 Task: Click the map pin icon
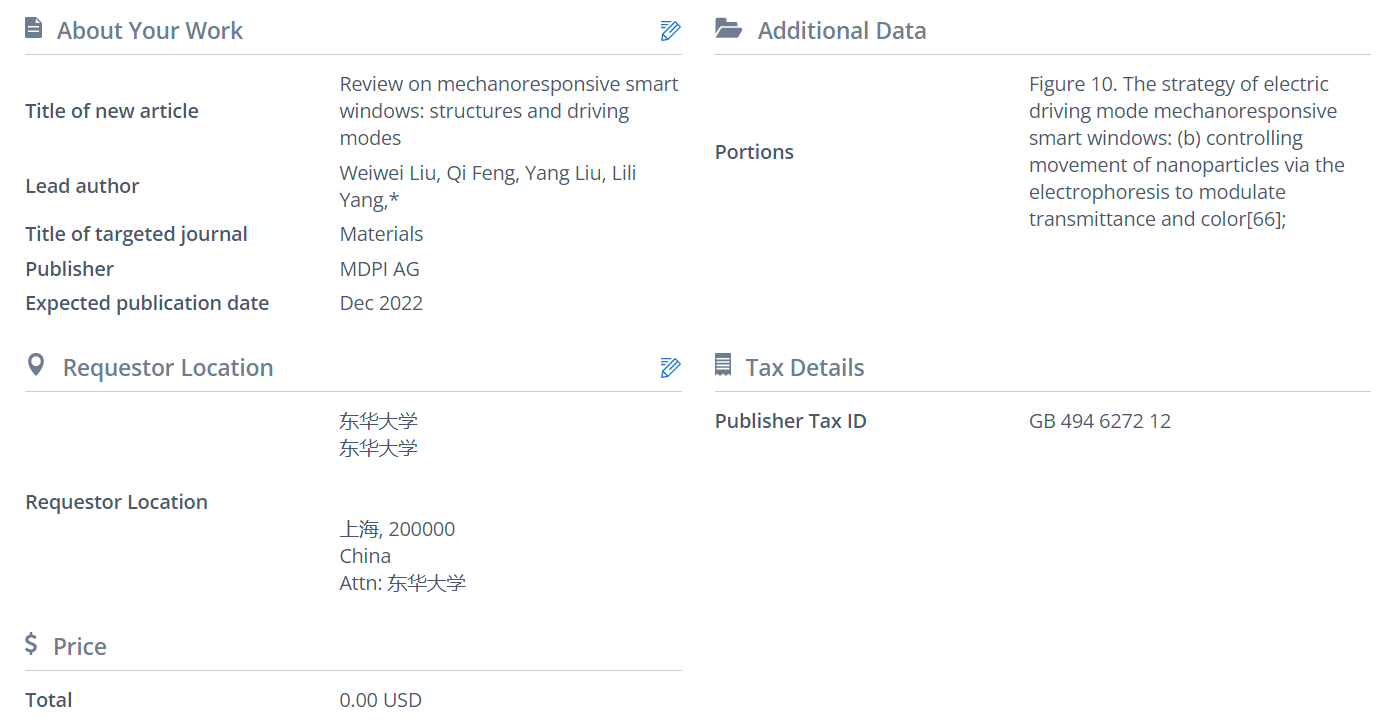[36, 366]
